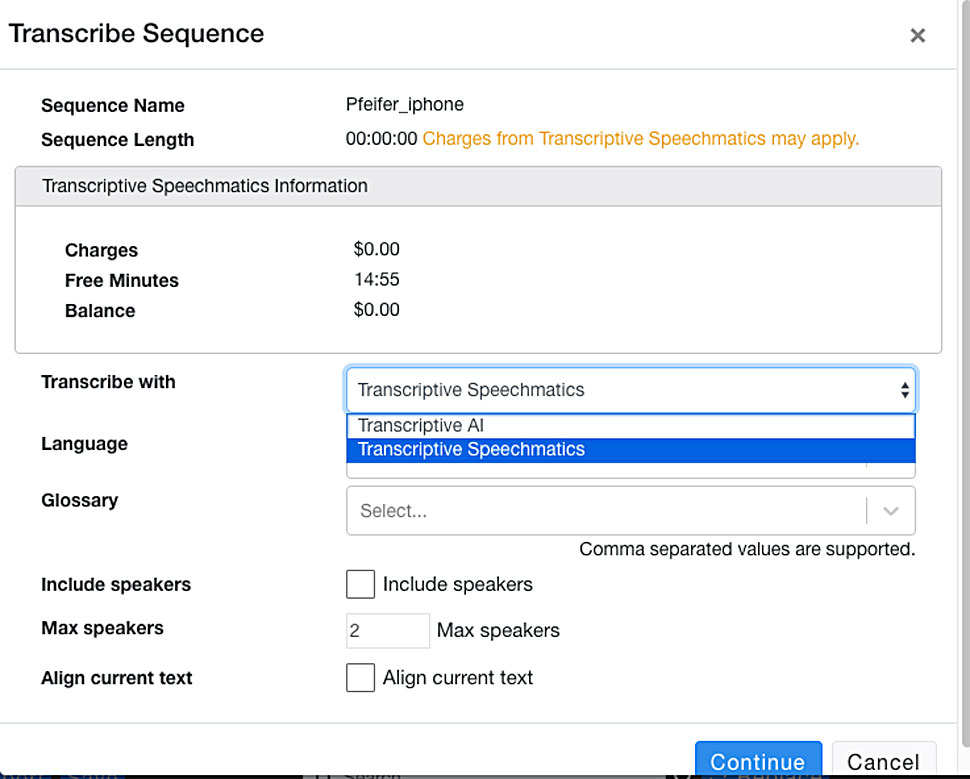Close the Transcribe Sequence dialog
Image resolution: width=970 pixels, height=779 pixels.
click(x=917, y=36)
